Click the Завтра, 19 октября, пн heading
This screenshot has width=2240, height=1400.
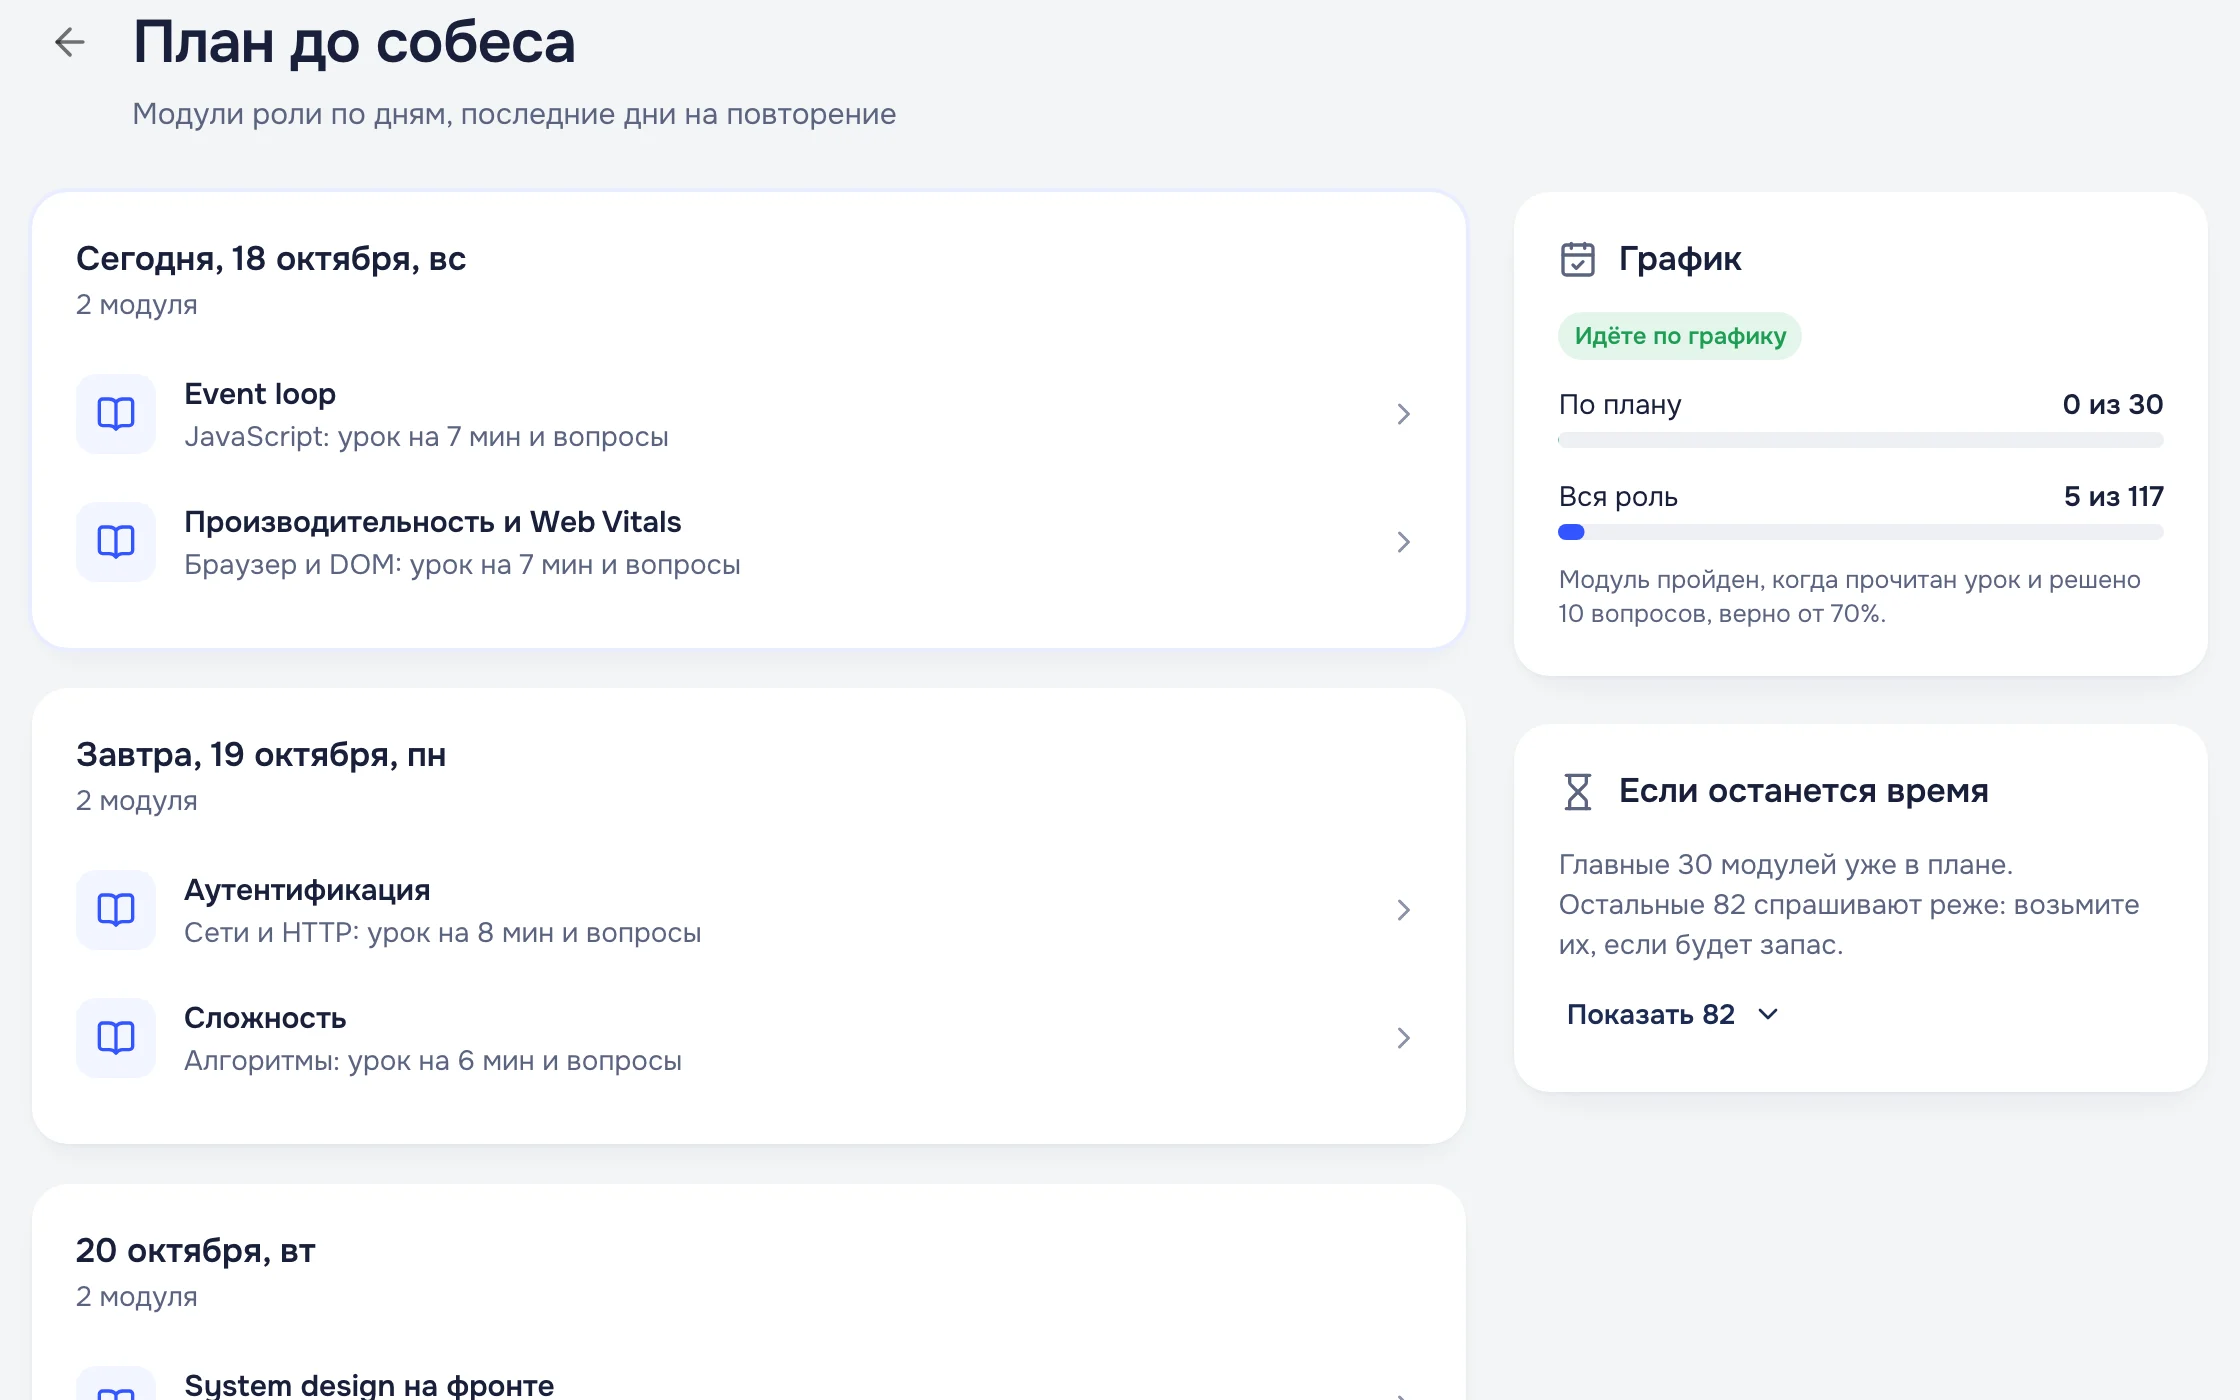click(x=261, y=755)
